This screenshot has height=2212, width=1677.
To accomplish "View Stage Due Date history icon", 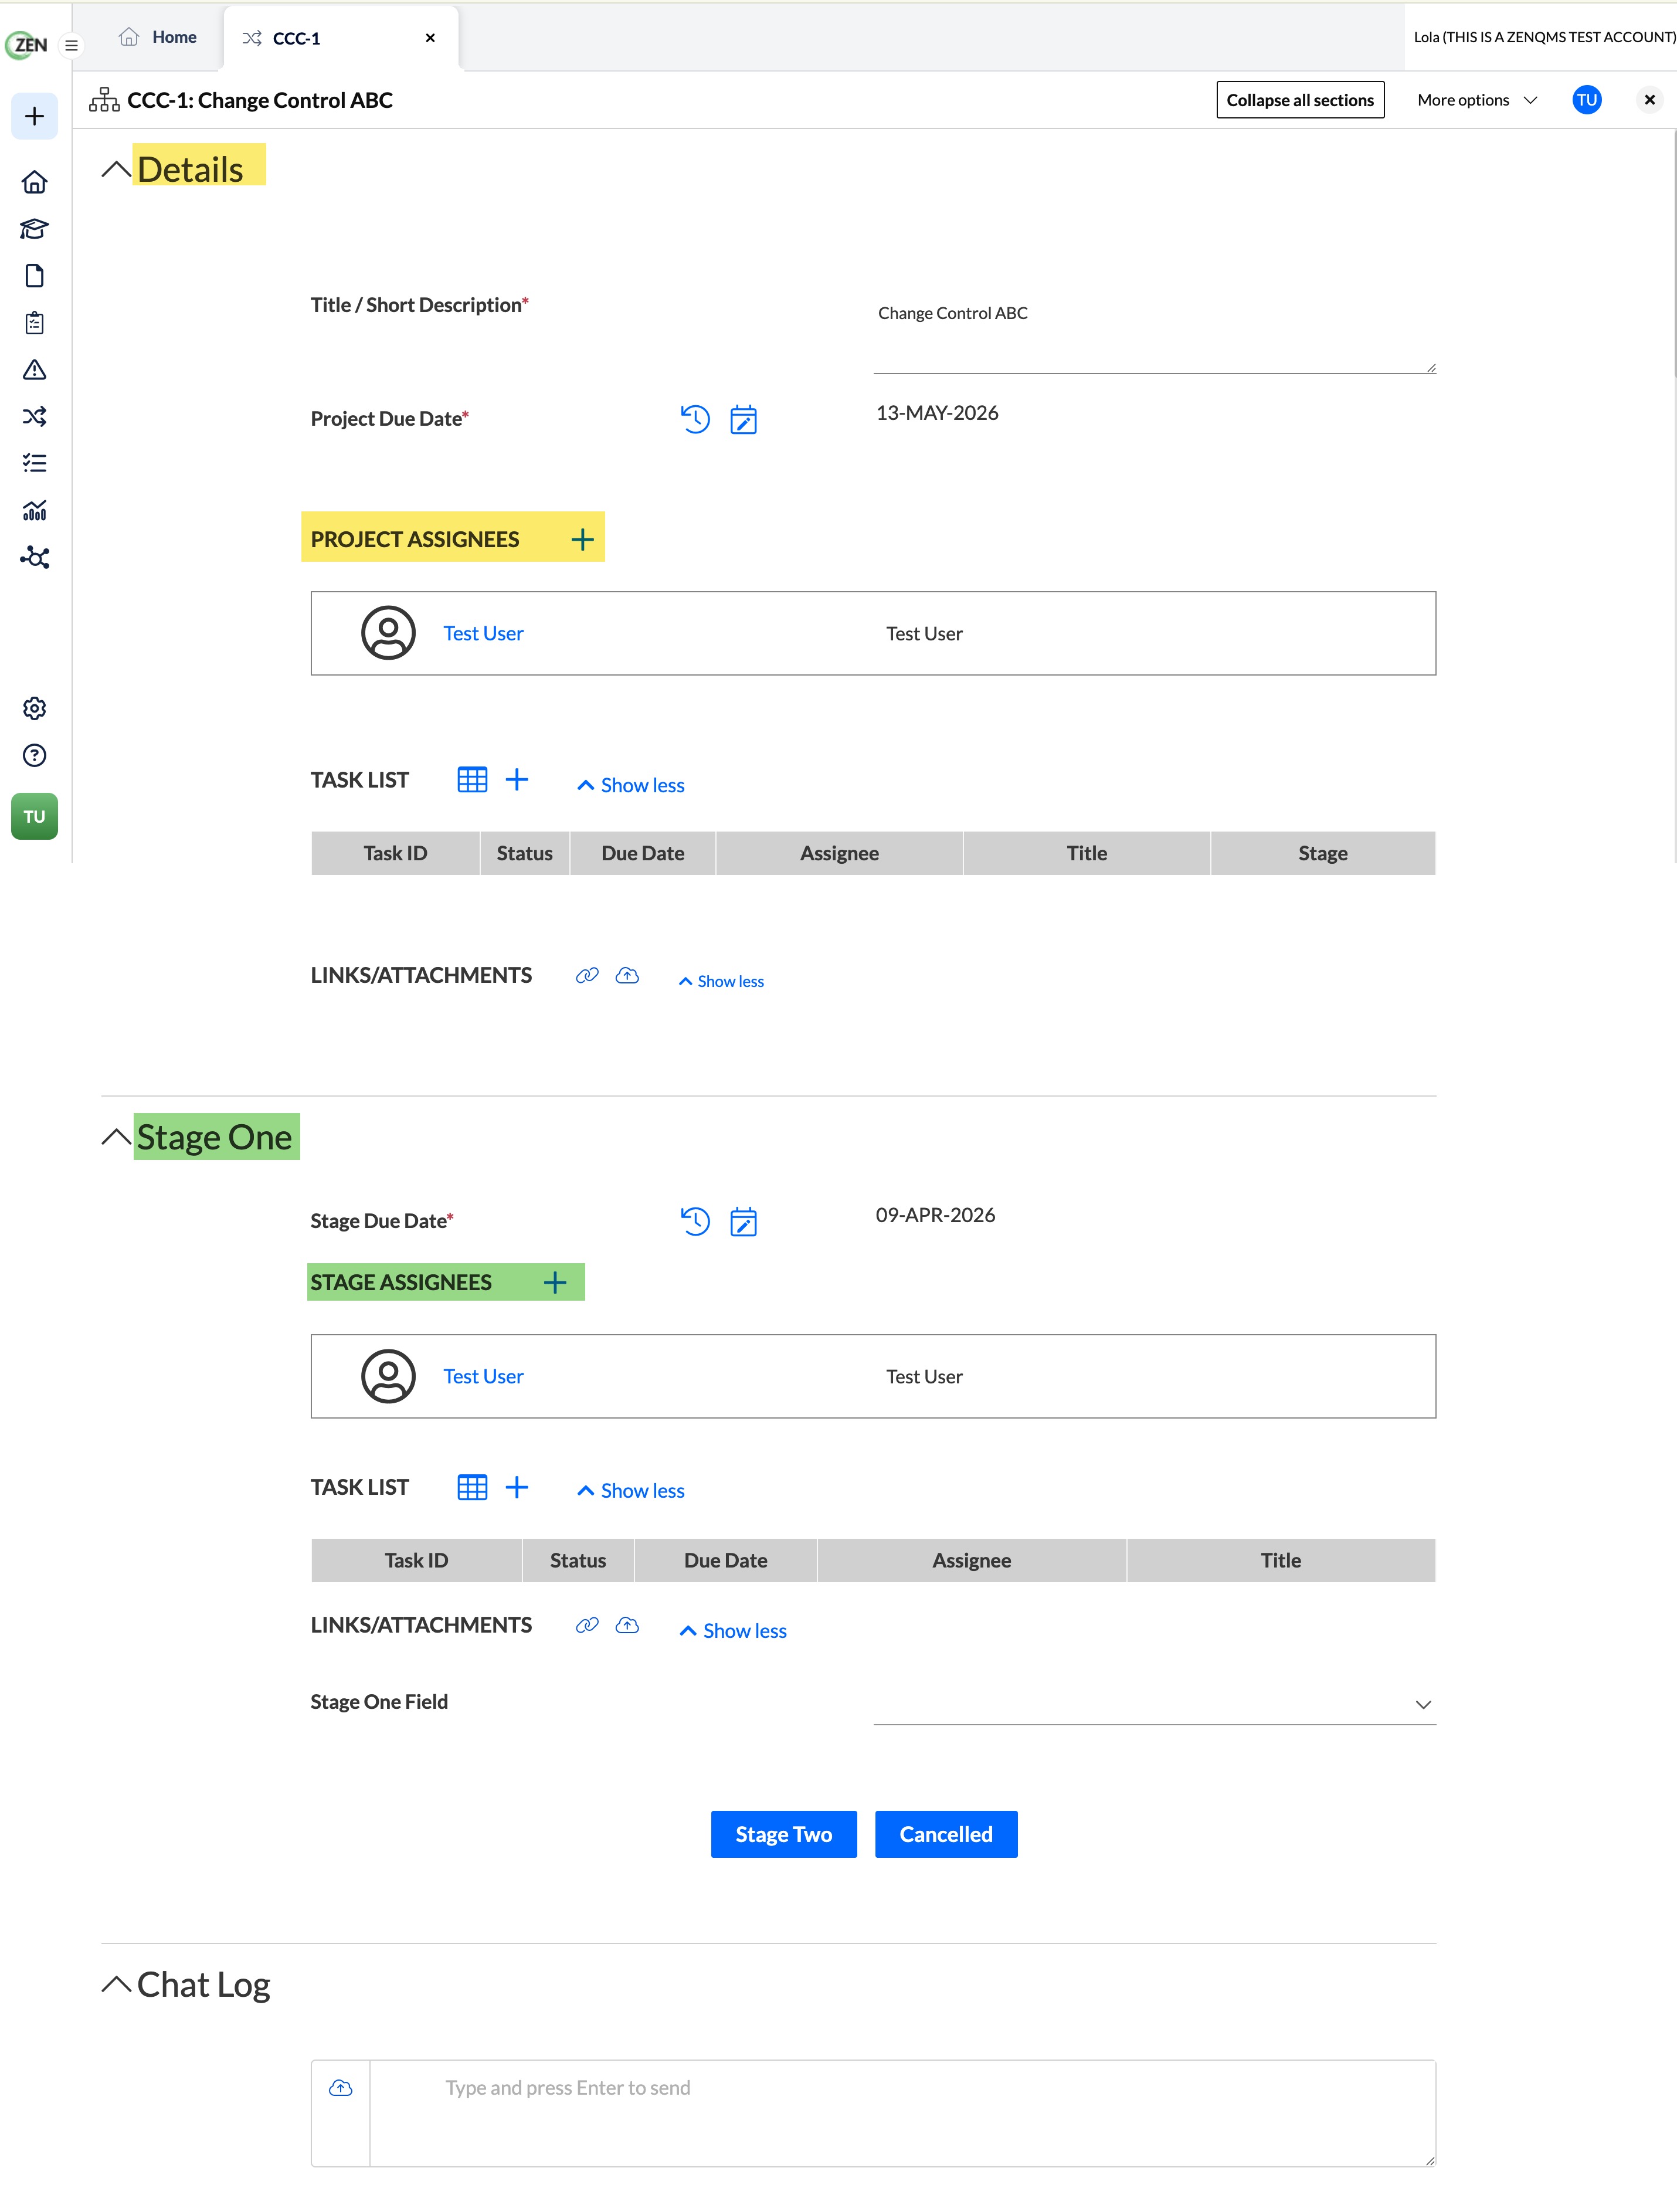I will coord(695,1221).
